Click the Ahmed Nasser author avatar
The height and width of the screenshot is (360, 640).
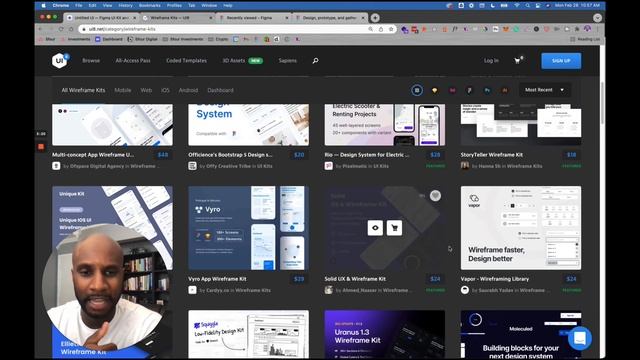click(329, 290)
